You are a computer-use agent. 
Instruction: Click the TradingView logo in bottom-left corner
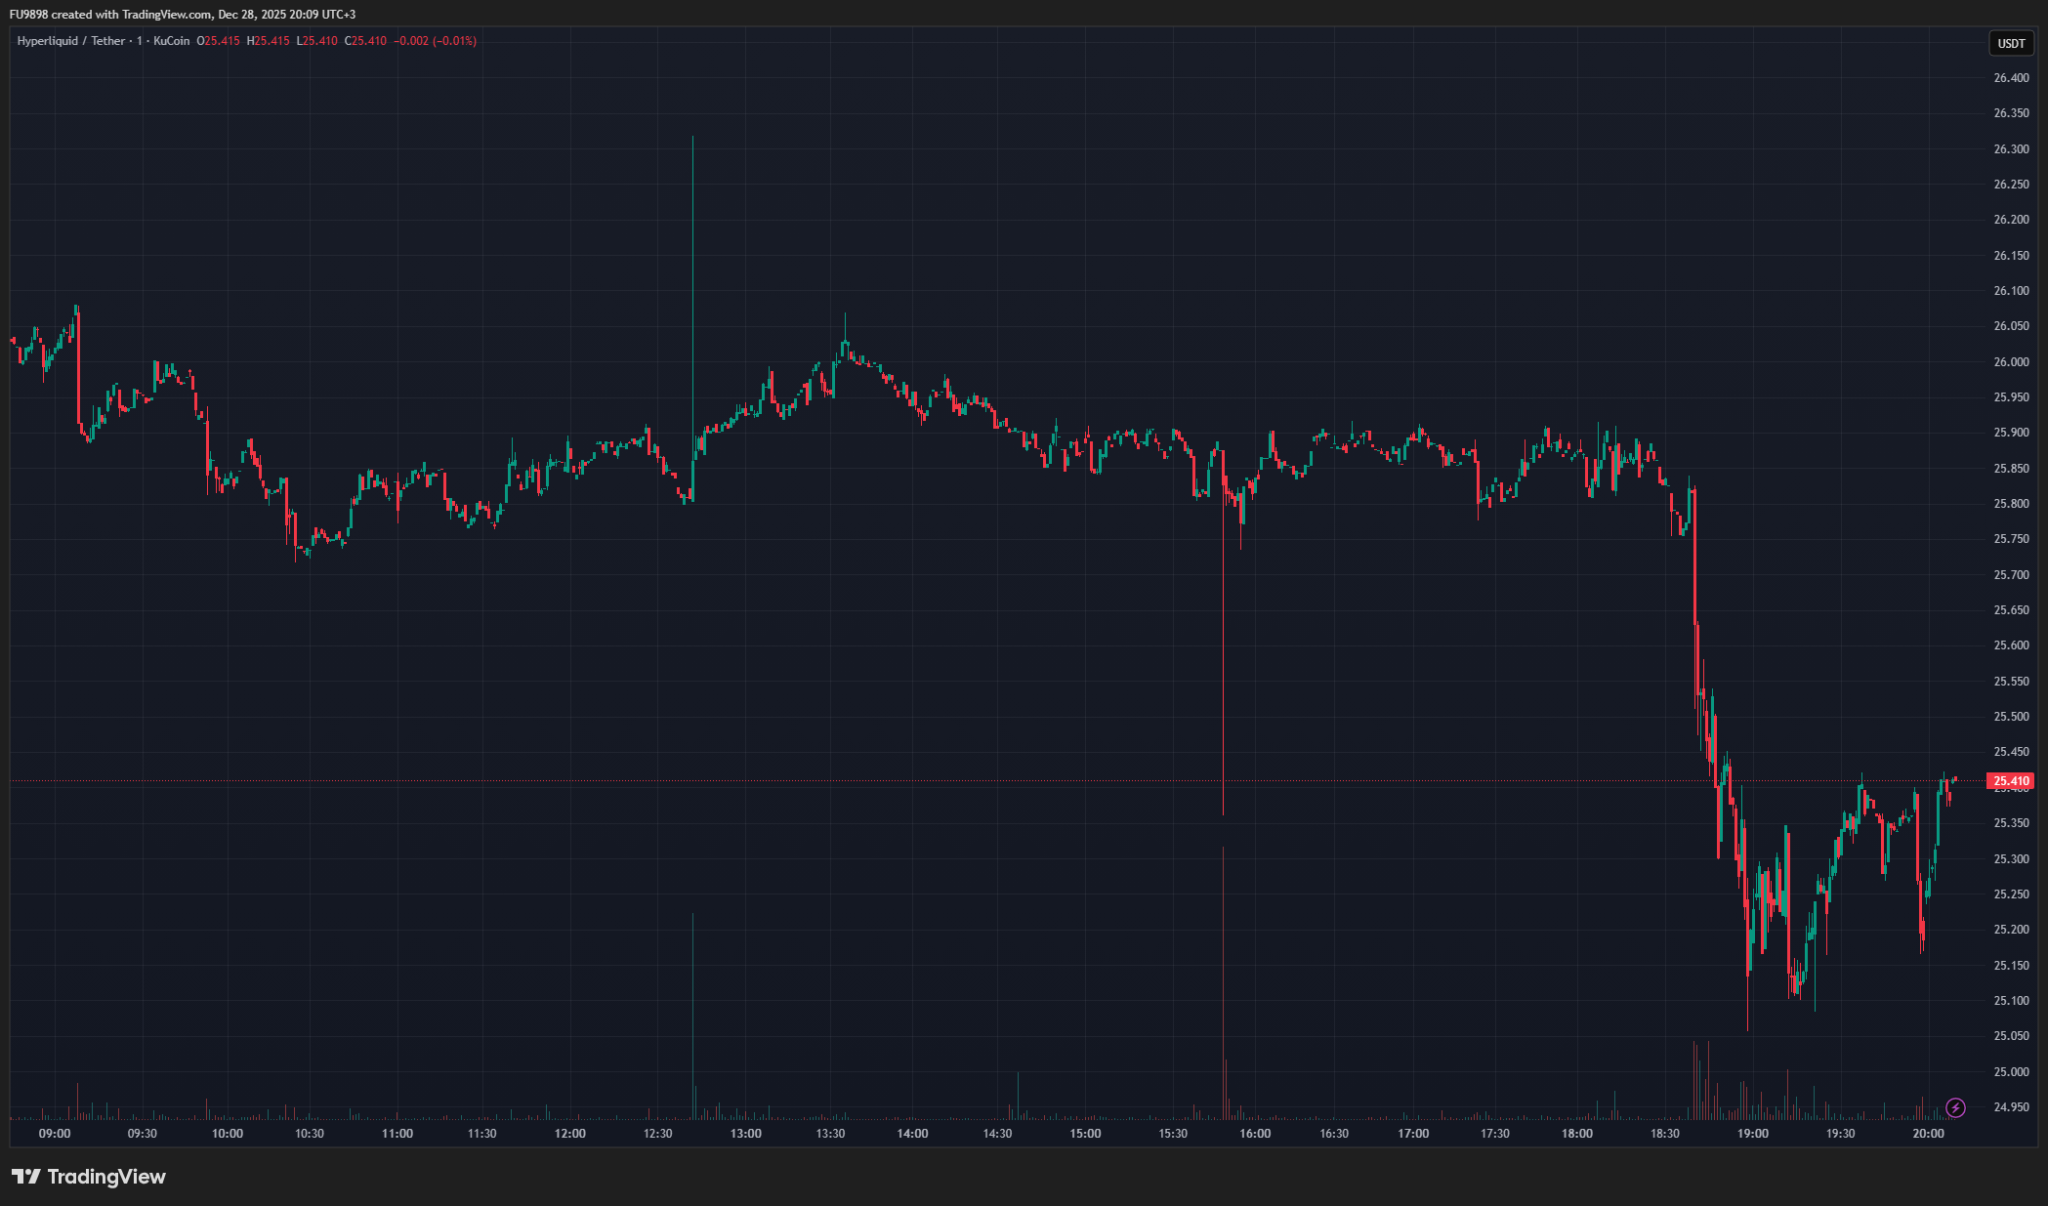point(88,1177)
